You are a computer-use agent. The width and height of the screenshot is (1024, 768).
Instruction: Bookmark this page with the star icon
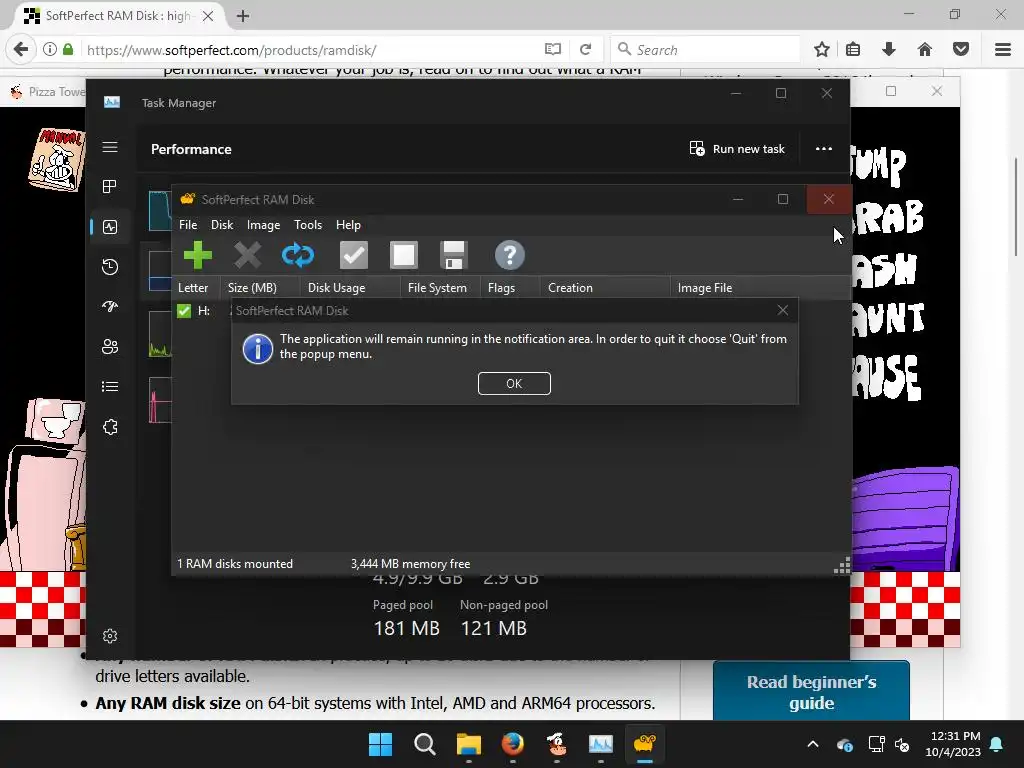point(822,50)
